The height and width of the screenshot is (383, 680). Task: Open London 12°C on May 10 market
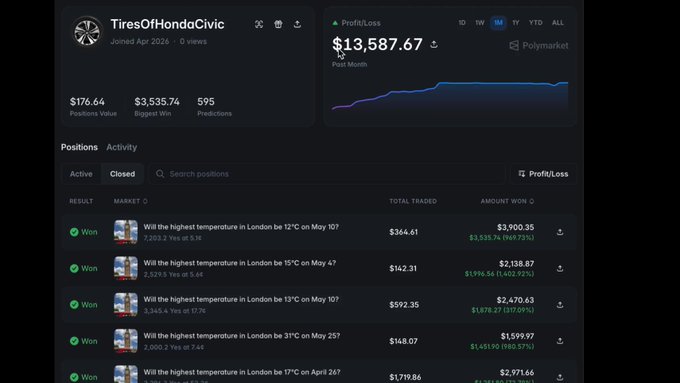pyautogui.click(x=241, y=227)
